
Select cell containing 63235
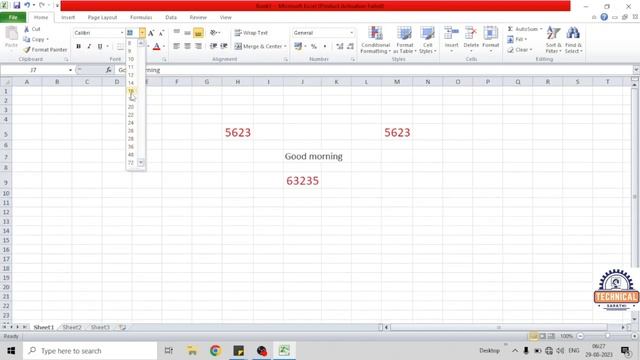pos(302,180)
